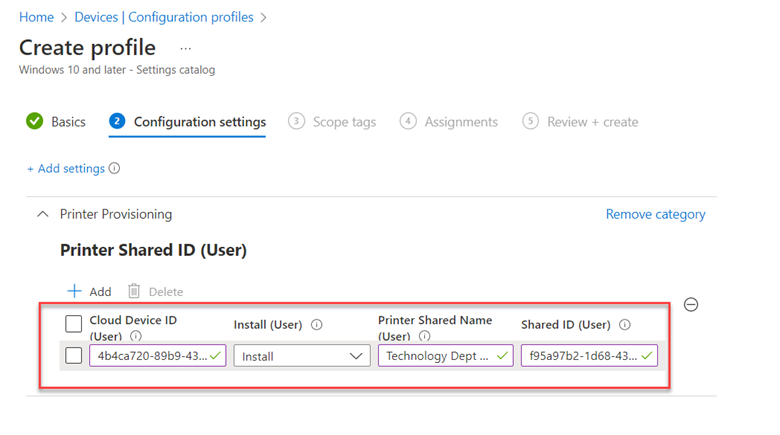Click the plus Add row icon
This screenshot has width=780, height=435.
pyautogui.click(x=74, y=291)
